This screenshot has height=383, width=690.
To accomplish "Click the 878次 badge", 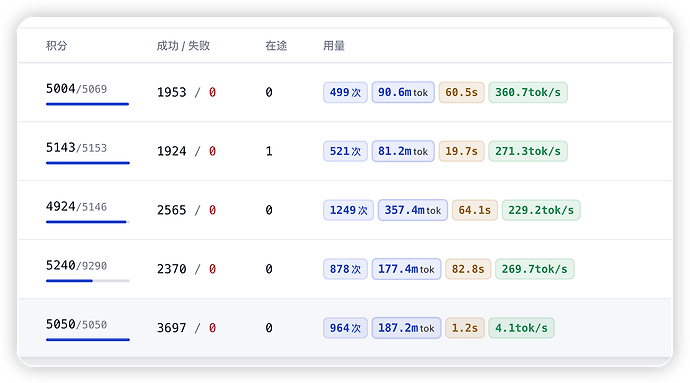I will [345, 269].
